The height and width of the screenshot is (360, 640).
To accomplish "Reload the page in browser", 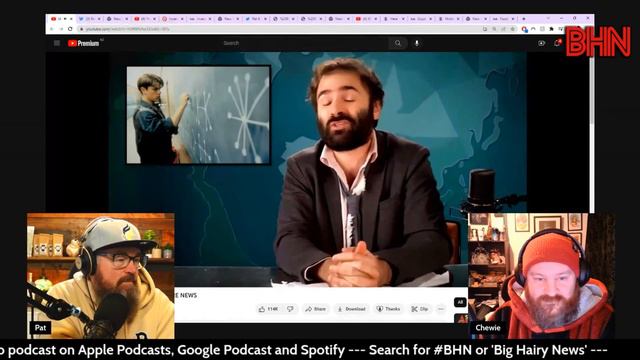I will point(70,29).
